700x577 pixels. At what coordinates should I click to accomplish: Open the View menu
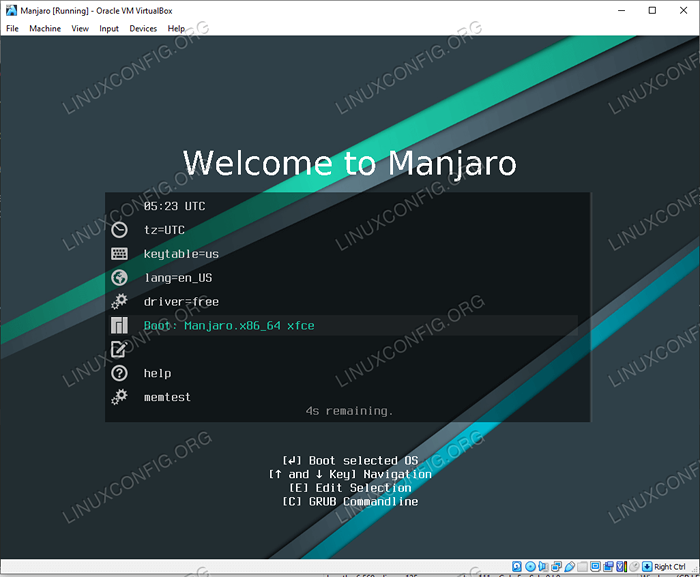(x=80, y=29)
